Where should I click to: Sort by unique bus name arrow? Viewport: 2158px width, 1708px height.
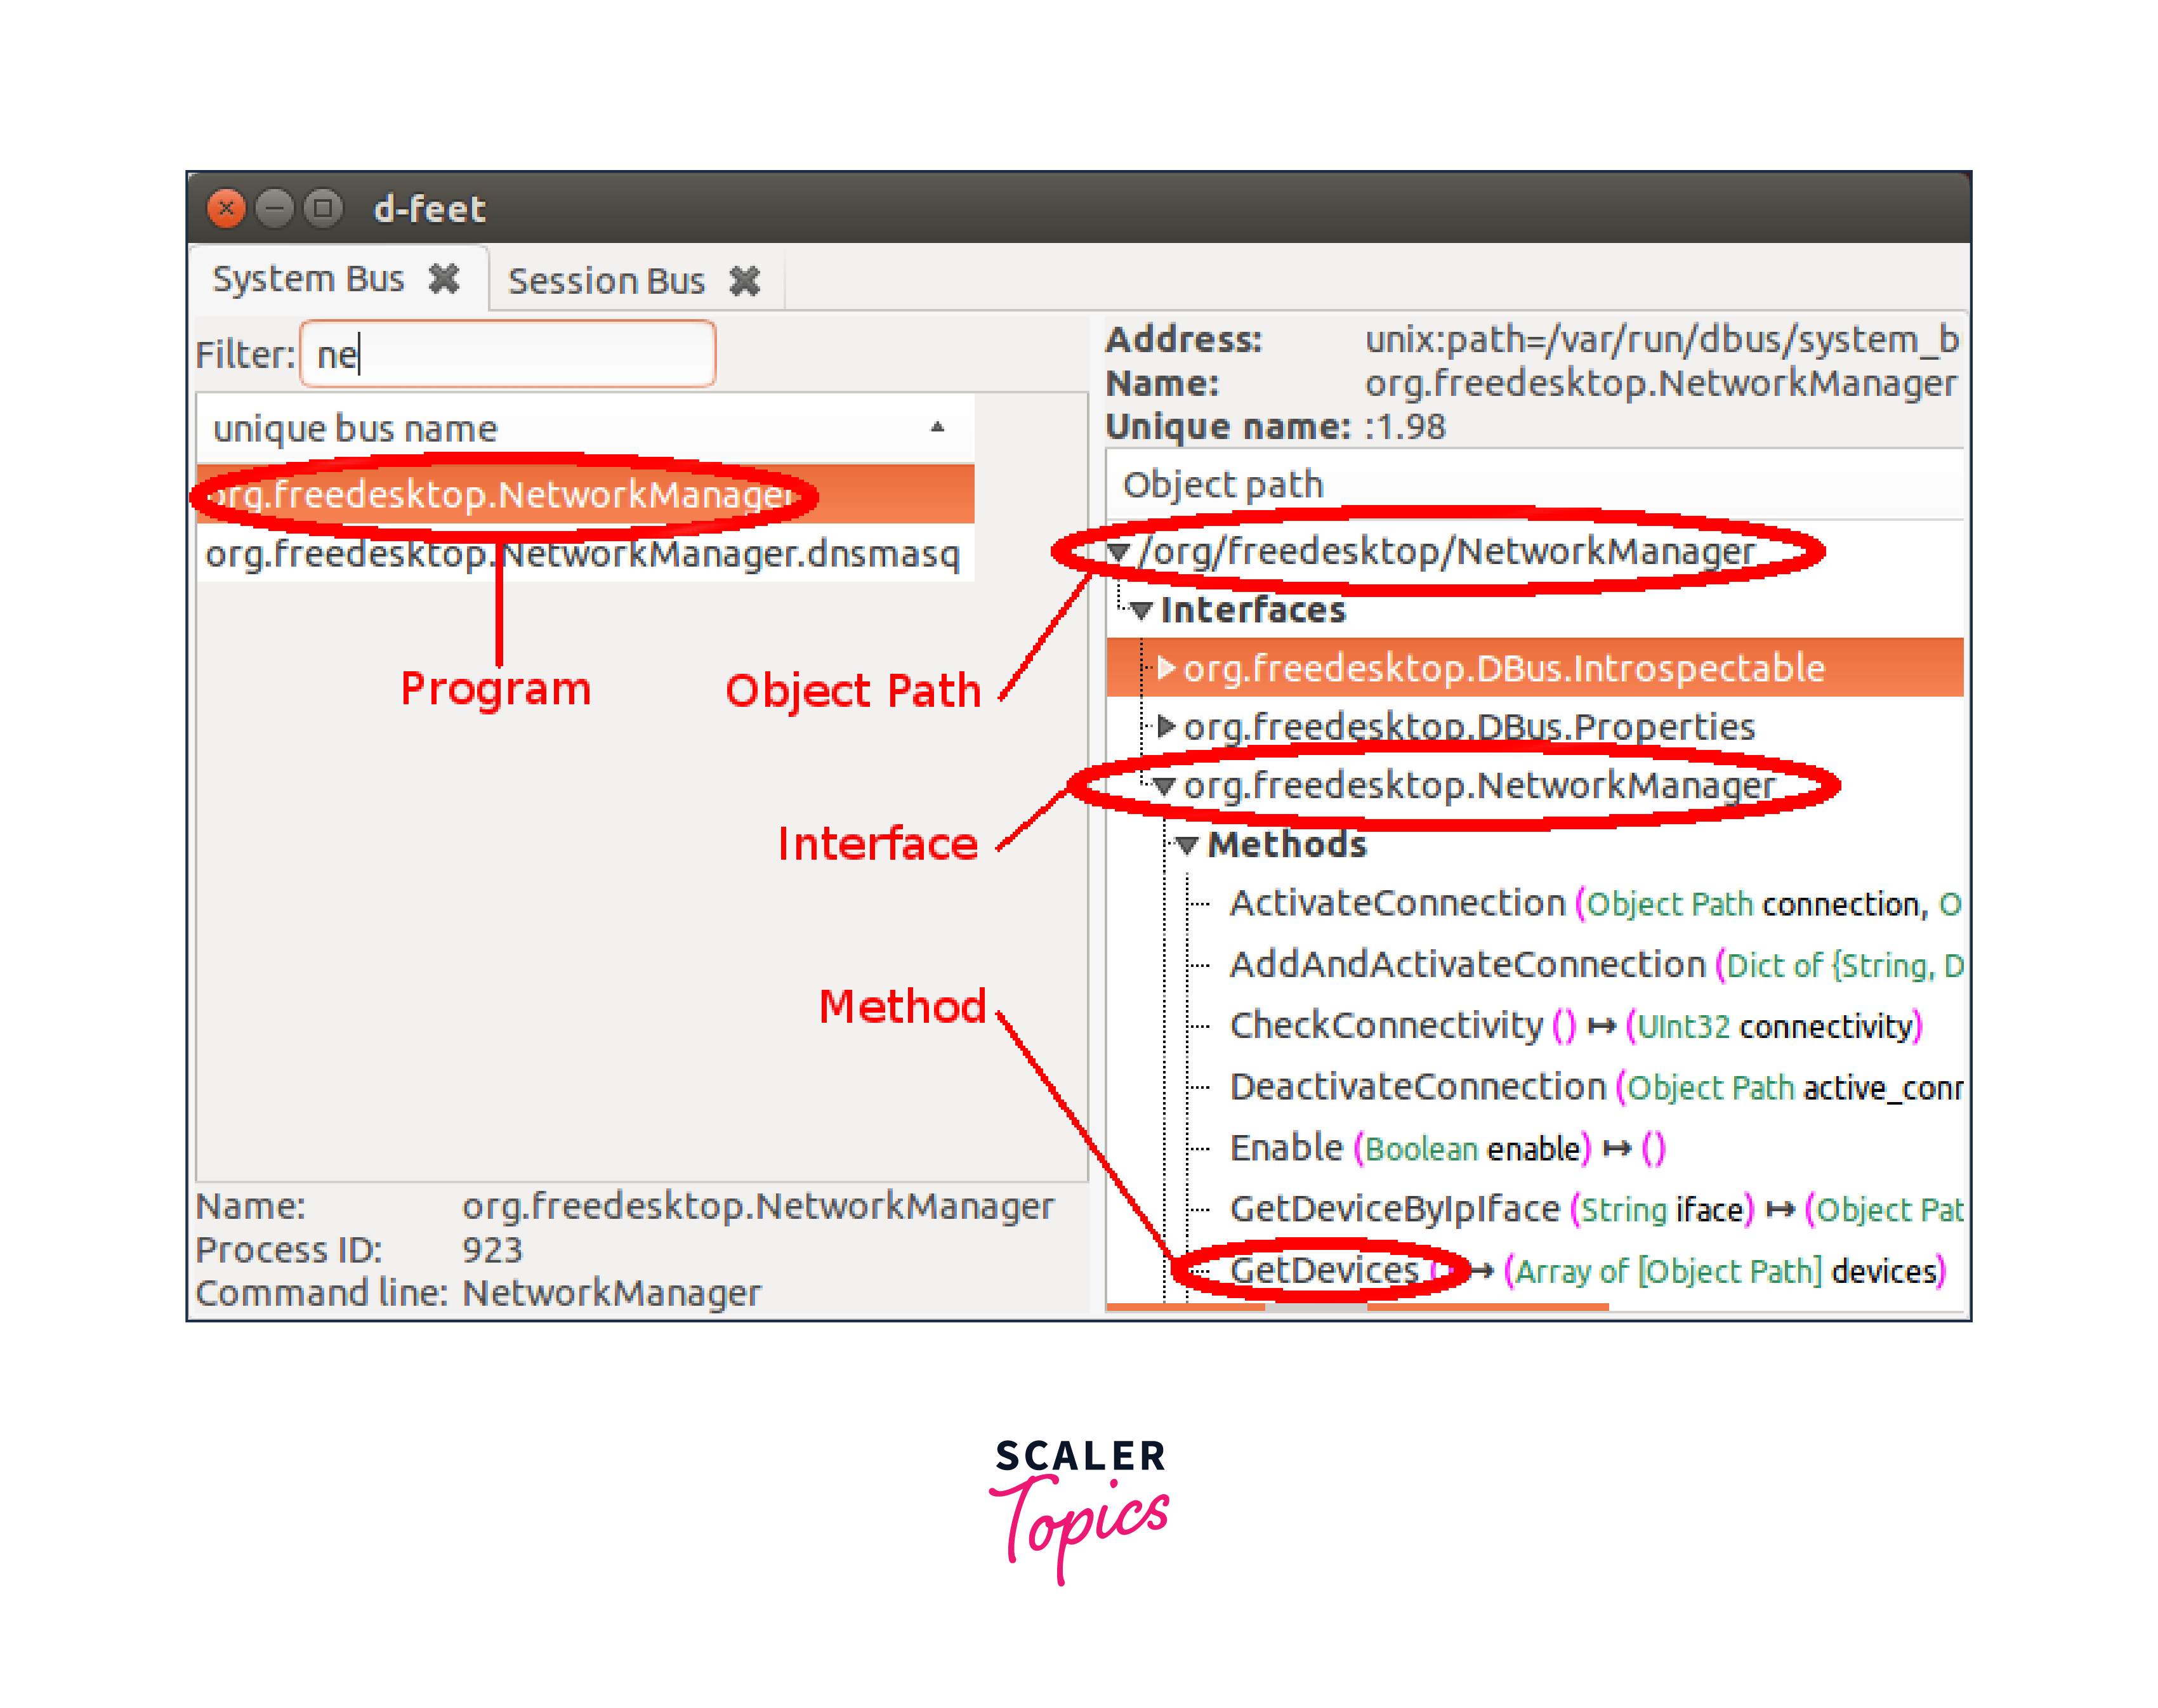pyautogui.click(x=937, y=428)
